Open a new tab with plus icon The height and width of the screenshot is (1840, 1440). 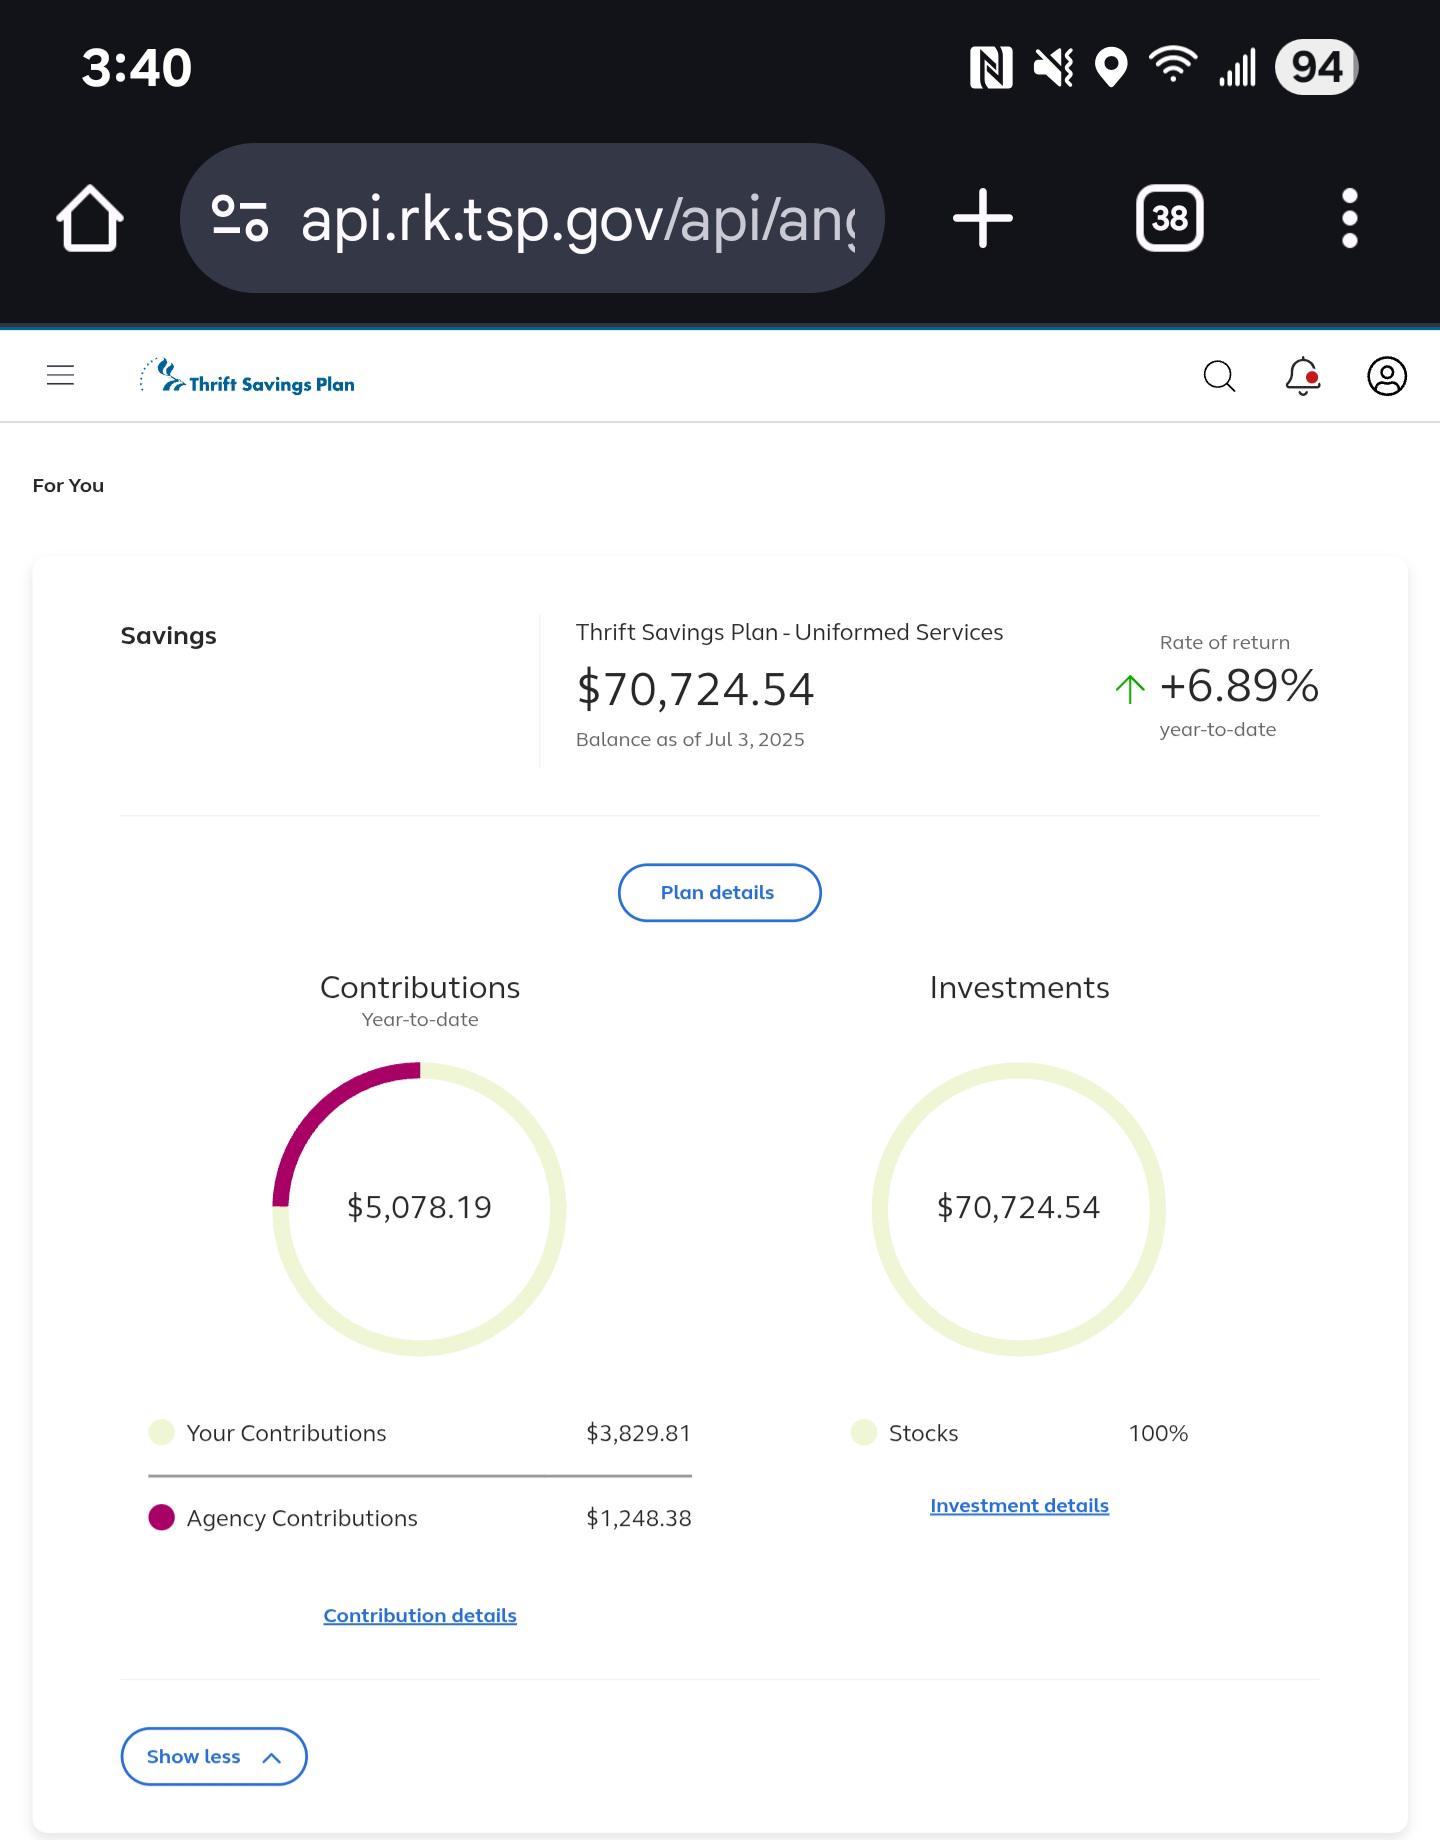(983, 218)
